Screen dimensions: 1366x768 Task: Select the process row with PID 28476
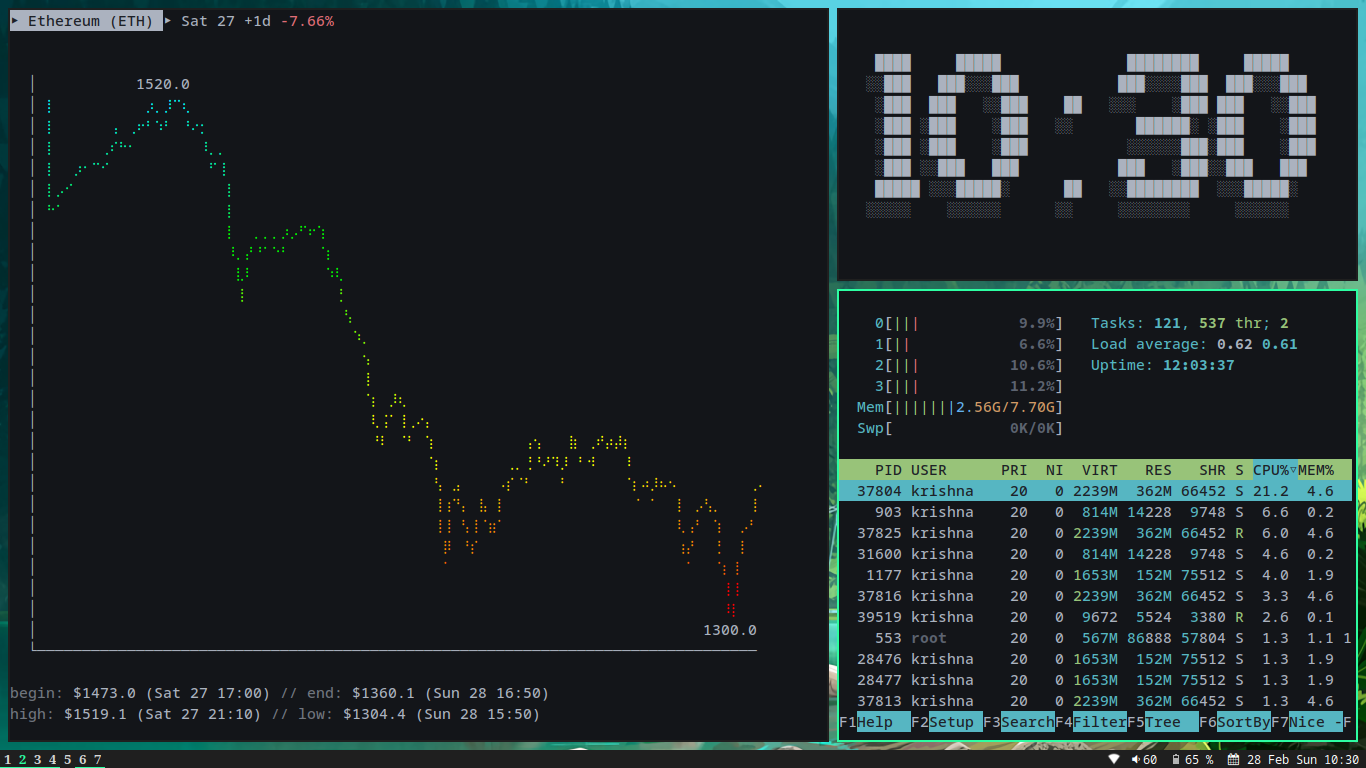[x=1095, y=659]
